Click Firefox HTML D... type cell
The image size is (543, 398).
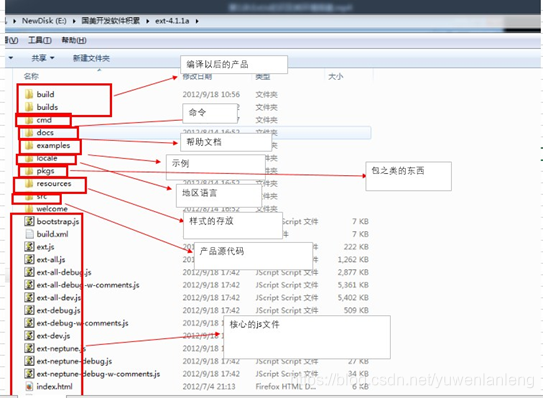point(286,387)
